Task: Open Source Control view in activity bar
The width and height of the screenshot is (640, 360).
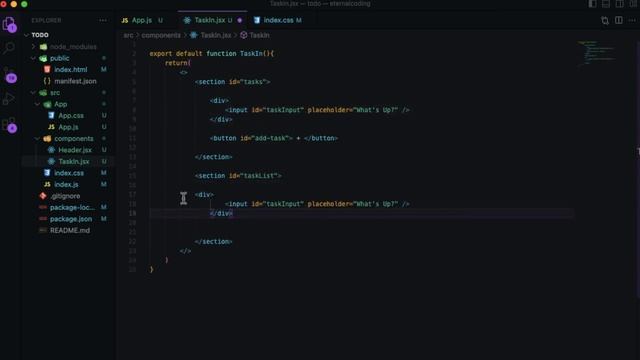Action: click(x=10, y=75)
